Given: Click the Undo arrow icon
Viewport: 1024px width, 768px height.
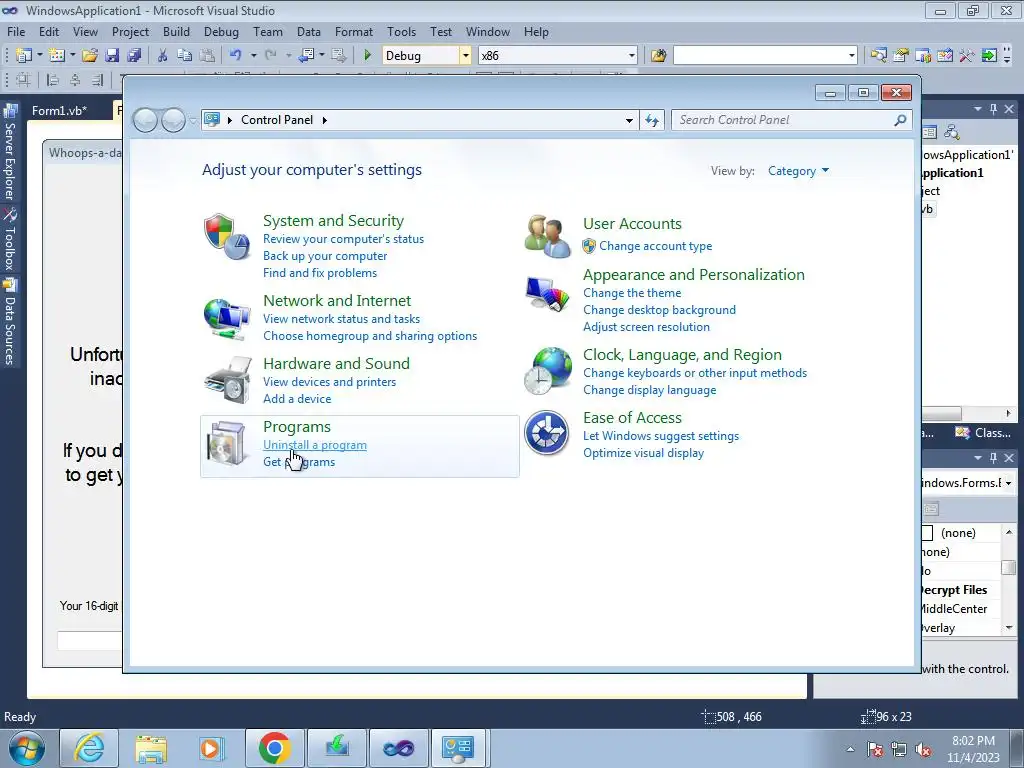Looking at the screenshot, I should tap(236, 56).
